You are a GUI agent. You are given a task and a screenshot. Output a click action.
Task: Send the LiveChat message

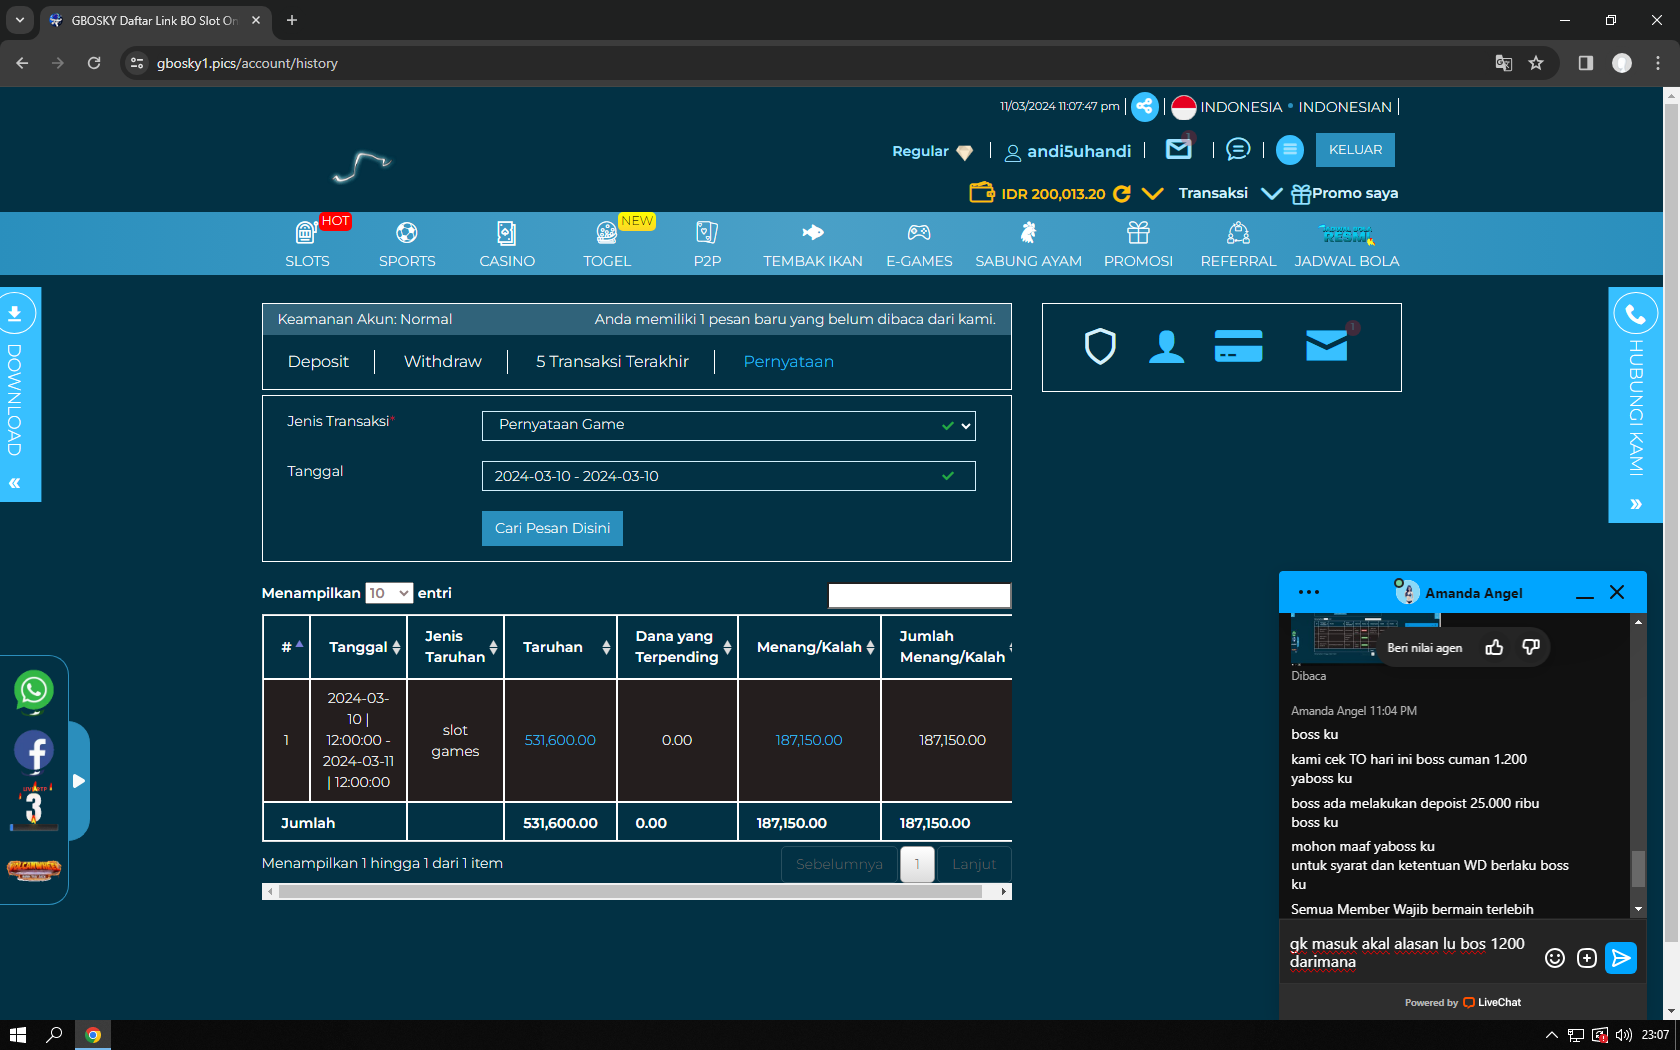[x=1620, y=958]
